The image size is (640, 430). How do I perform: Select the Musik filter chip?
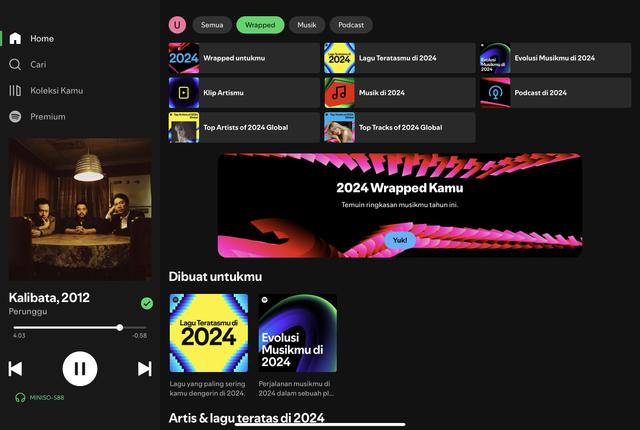(x=307, y=25)
